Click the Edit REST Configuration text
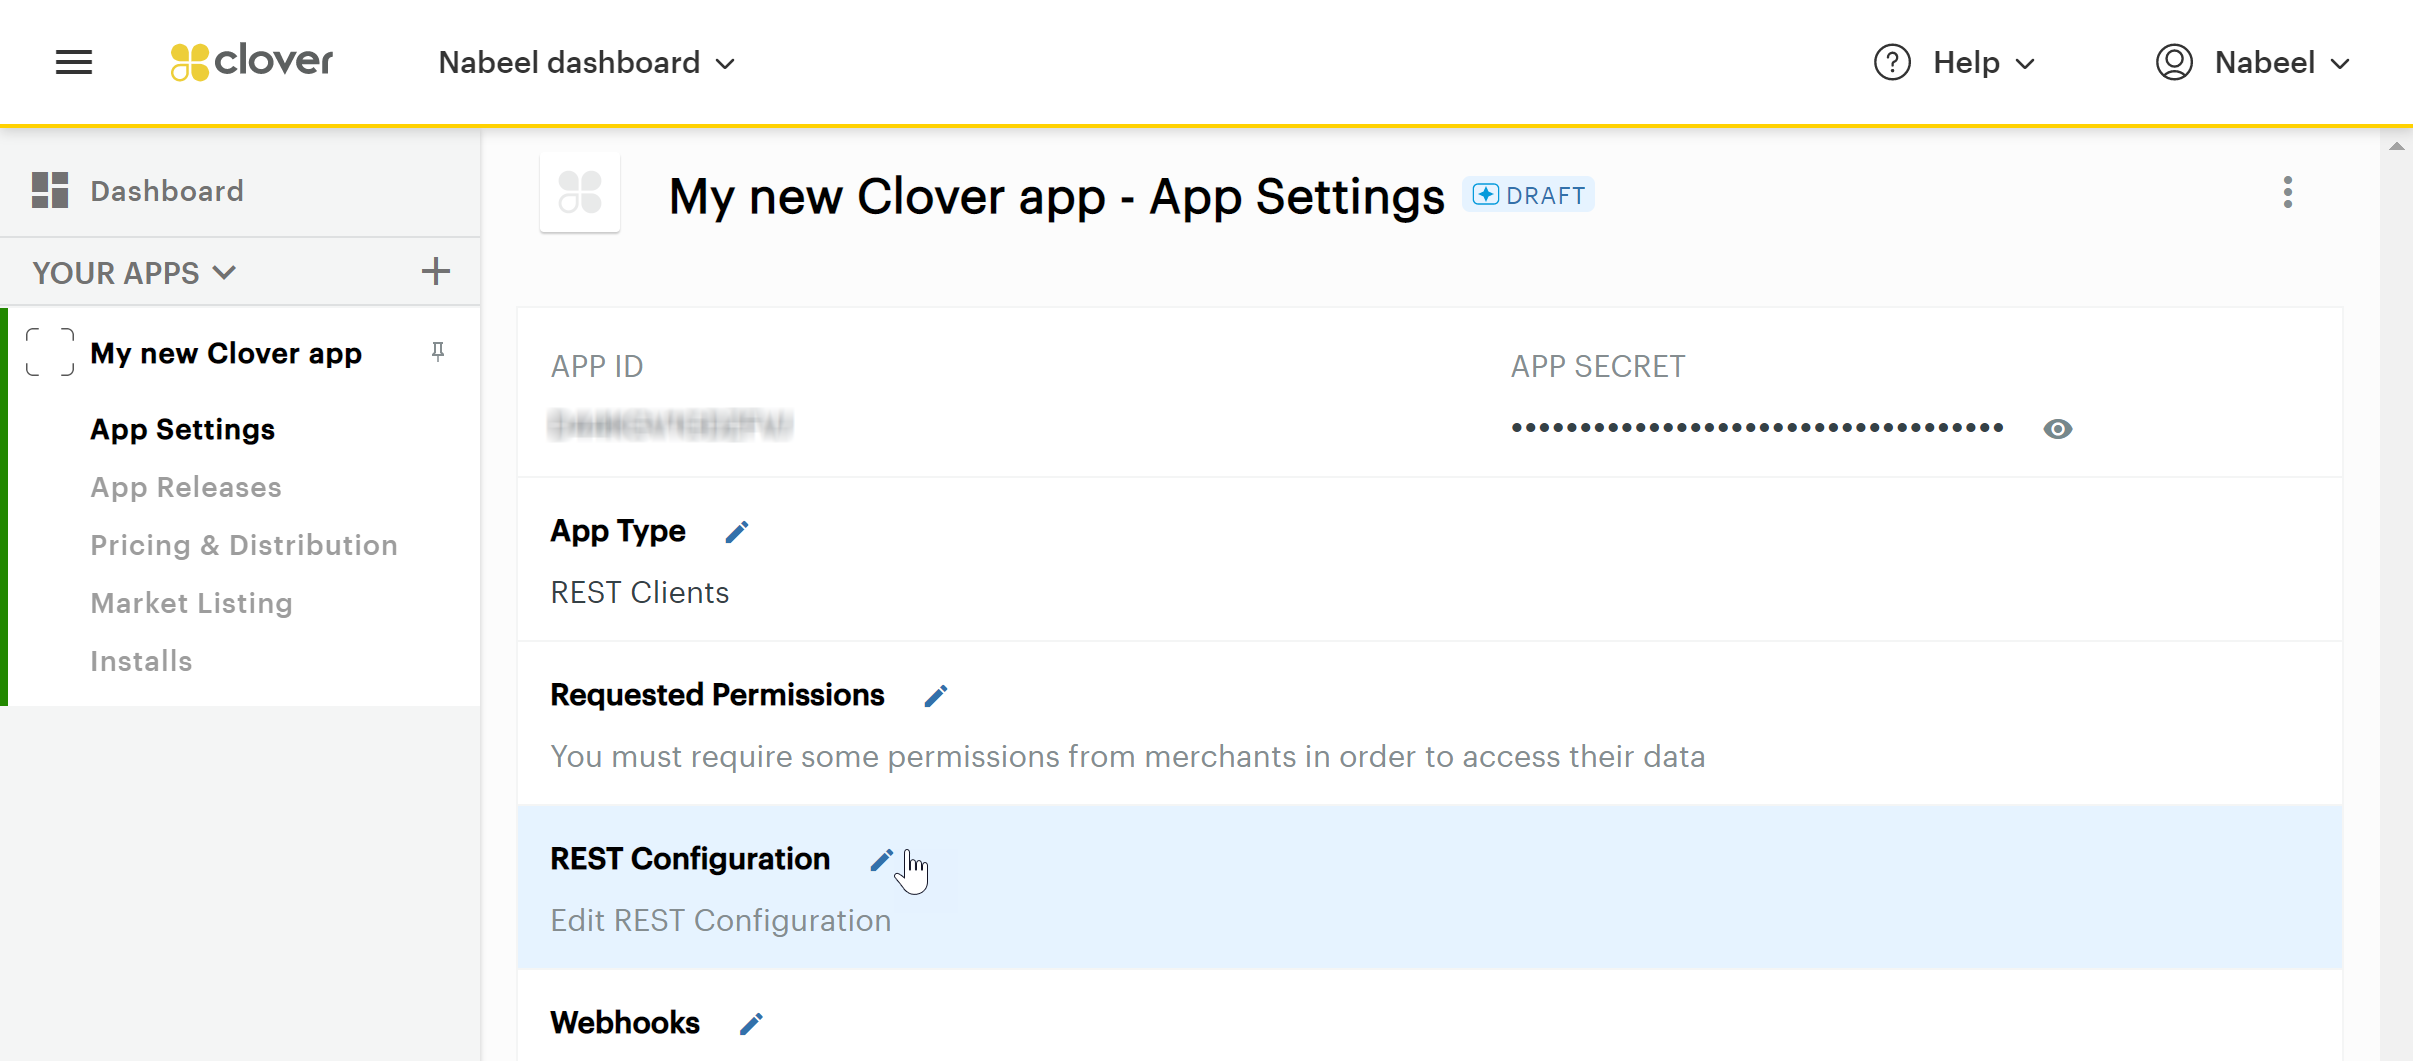2413x1061 pixels. pos(721,920)
